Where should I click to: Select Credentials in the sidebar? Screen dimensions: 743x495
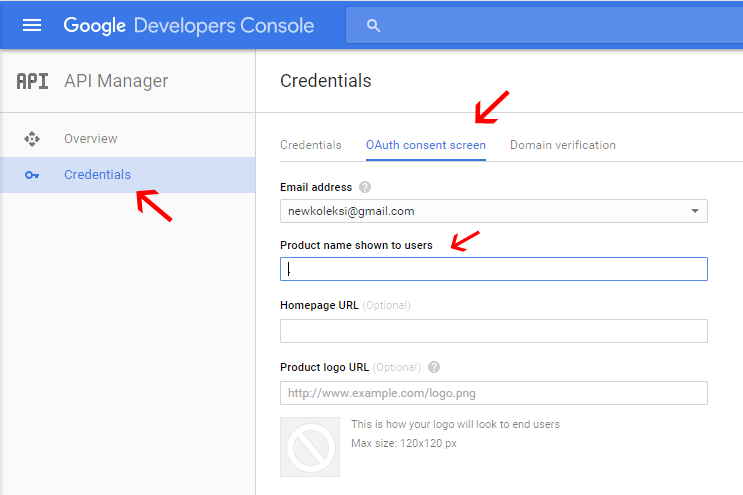[127, 175]
